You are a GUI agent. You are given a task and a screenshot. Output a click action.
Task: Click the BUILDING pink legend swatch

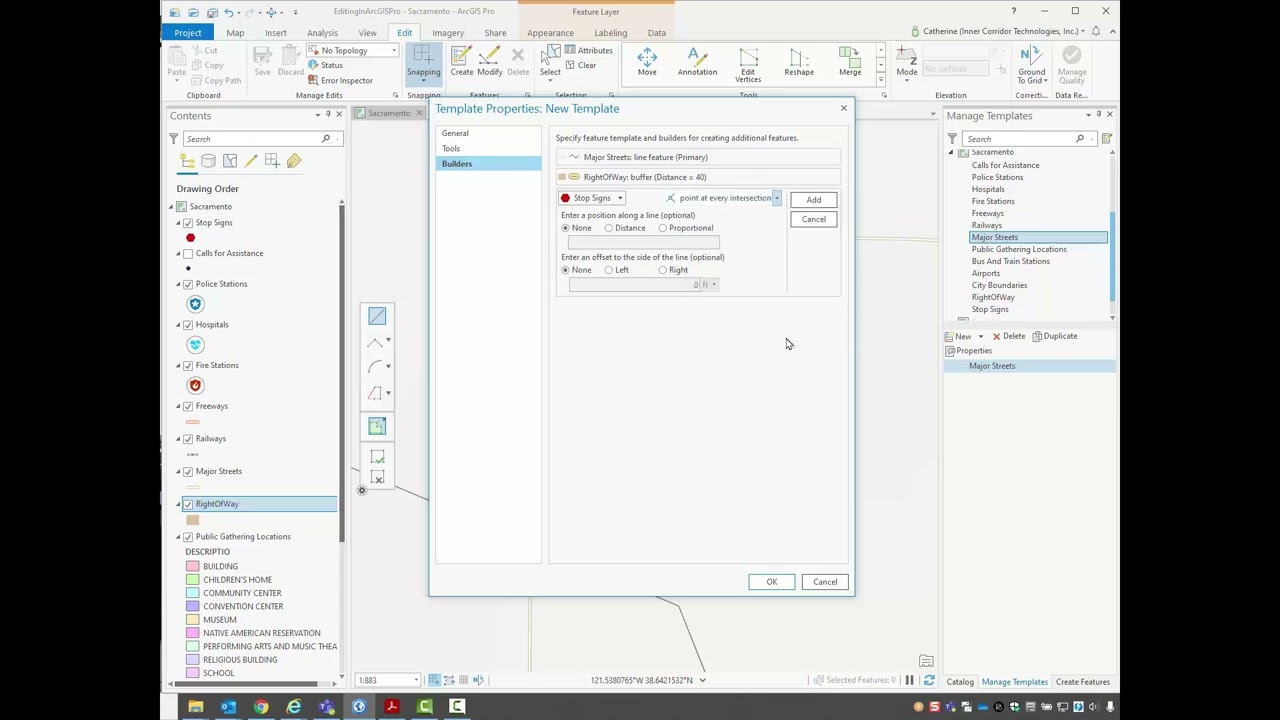click(192, 567)
